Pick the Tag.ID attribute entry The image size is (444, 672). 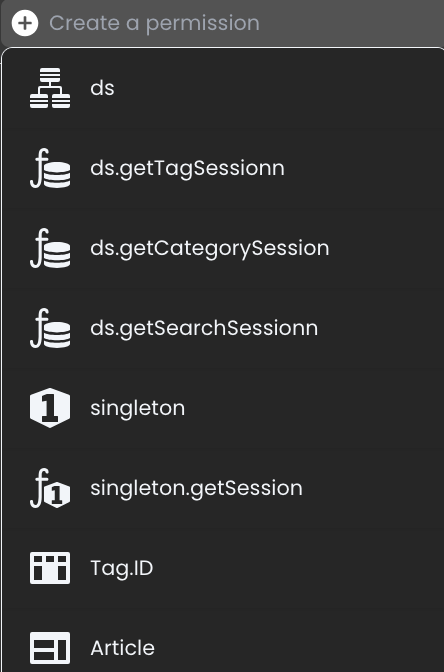click(223, 568)
